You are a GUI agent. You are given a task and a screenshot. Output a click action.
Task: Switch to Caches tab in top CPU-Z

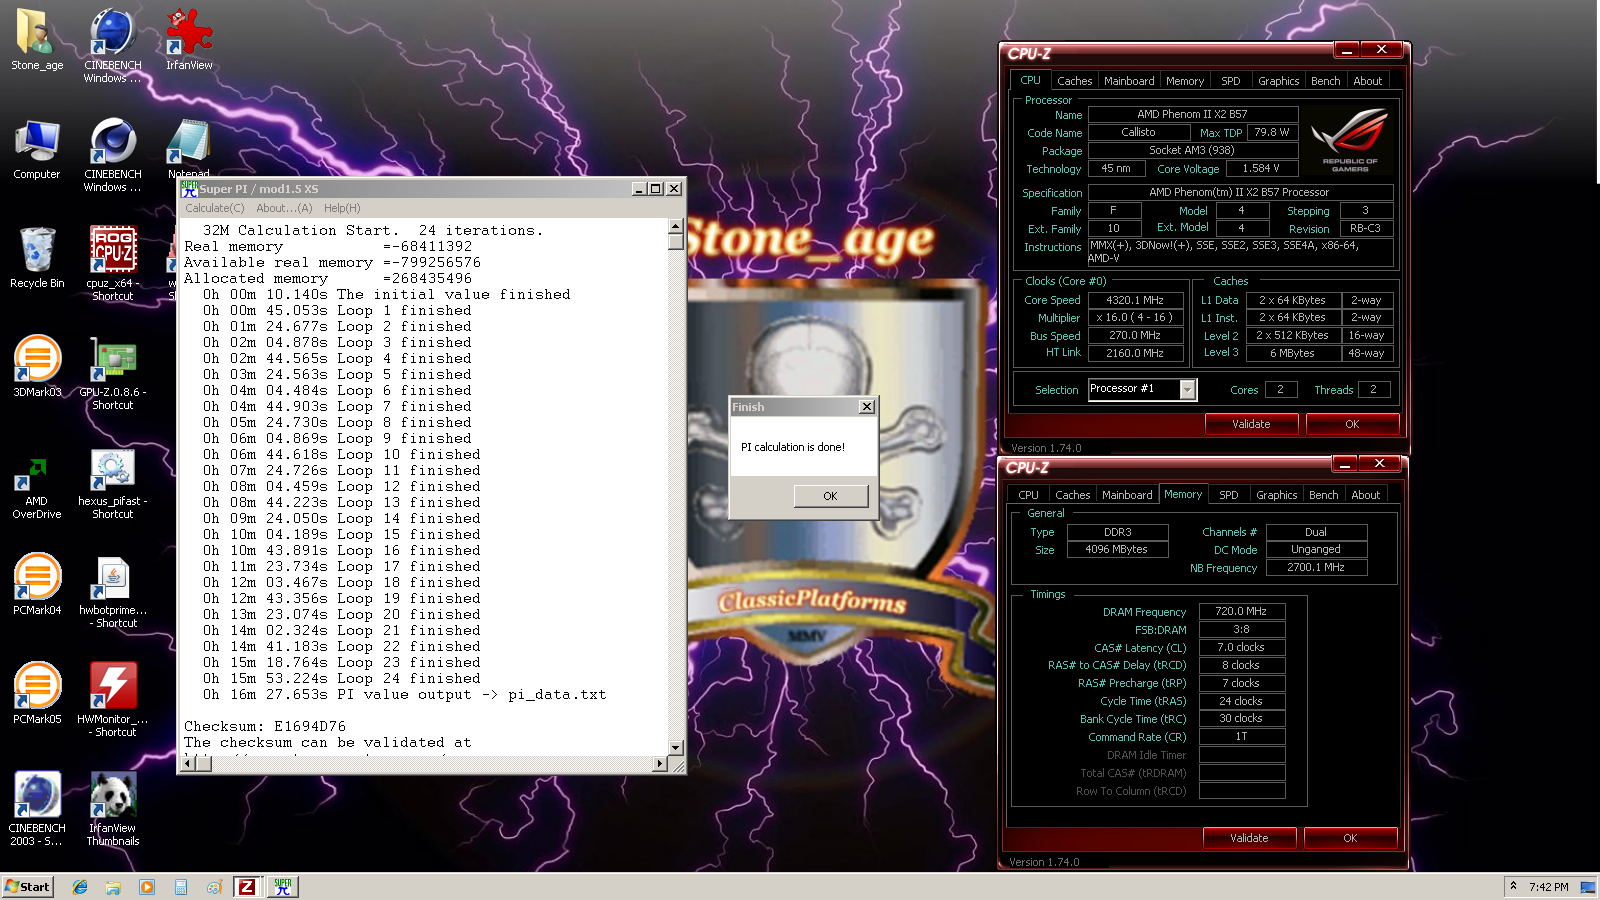(x=1075, y=81)
